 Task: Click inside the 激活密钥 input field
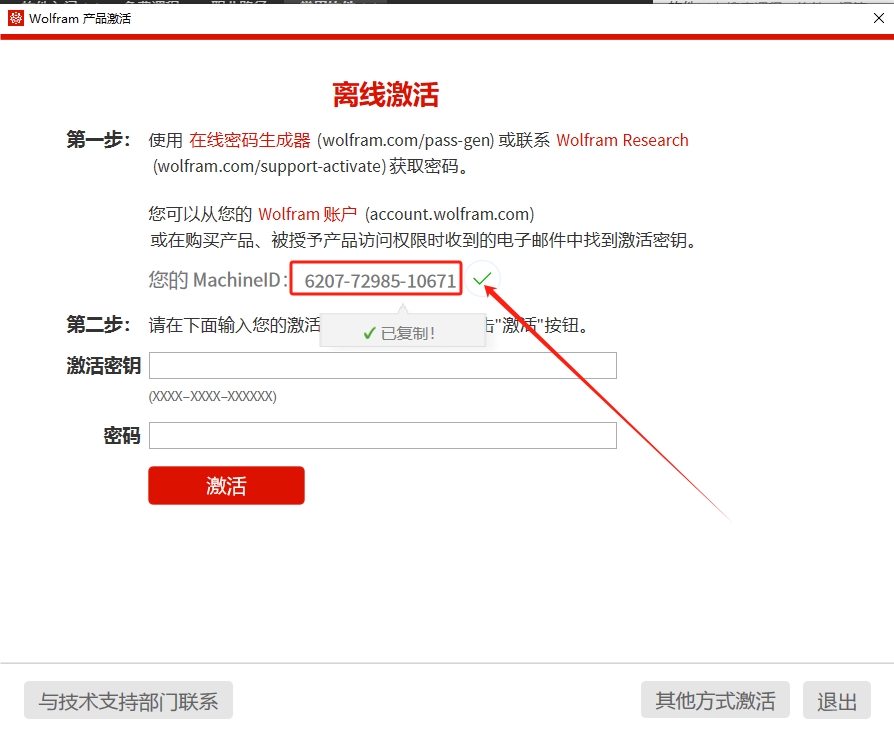[x=383, y=365]
